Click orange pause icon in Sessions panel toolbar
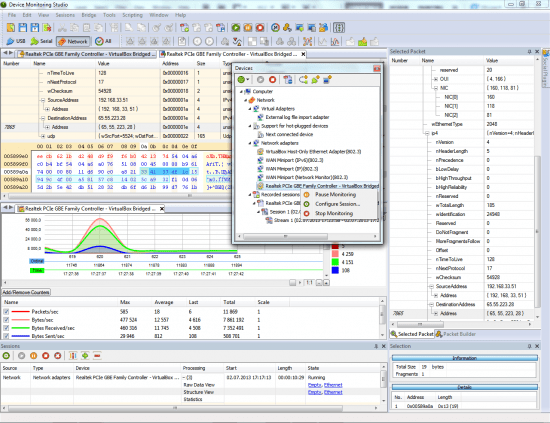This screenshot has height=423, width=550. pyautogui.click(x=33, y=356)
